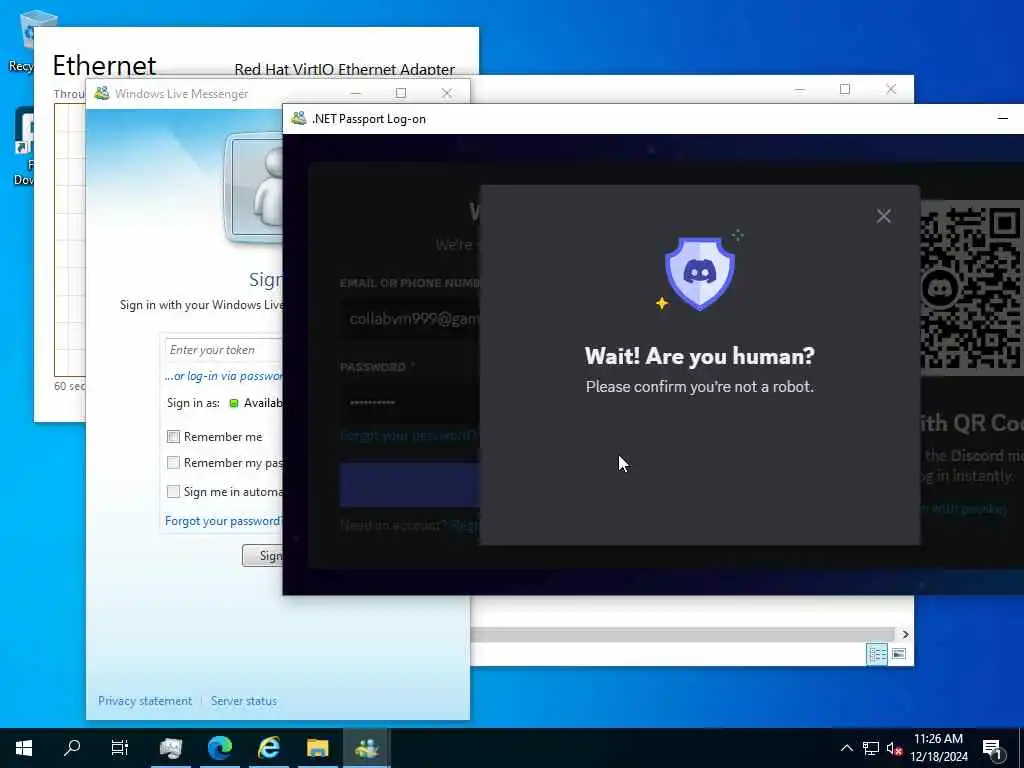This screenshot has width=1024, height=768.
Task: Switch to details view icon in back window
Action: pos(877,654)
